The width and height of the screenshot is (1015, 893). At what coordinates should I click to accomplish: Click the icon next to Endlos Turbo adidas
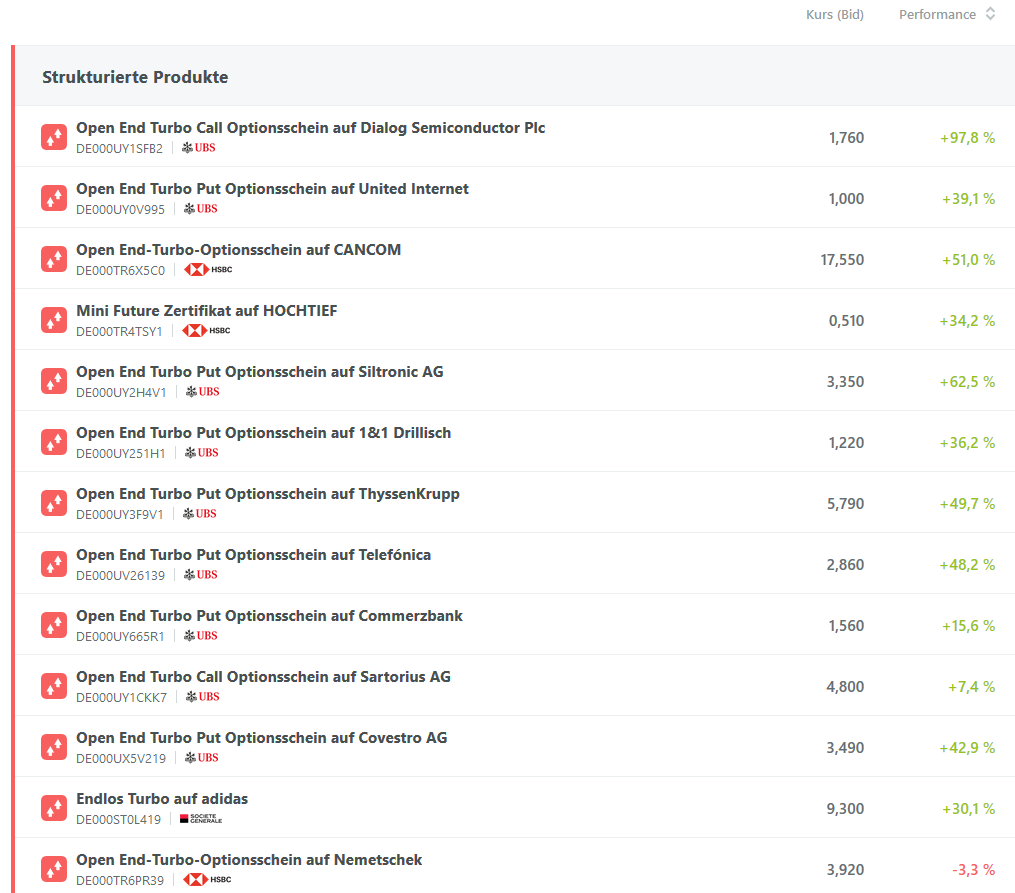[x=54, y=808]
